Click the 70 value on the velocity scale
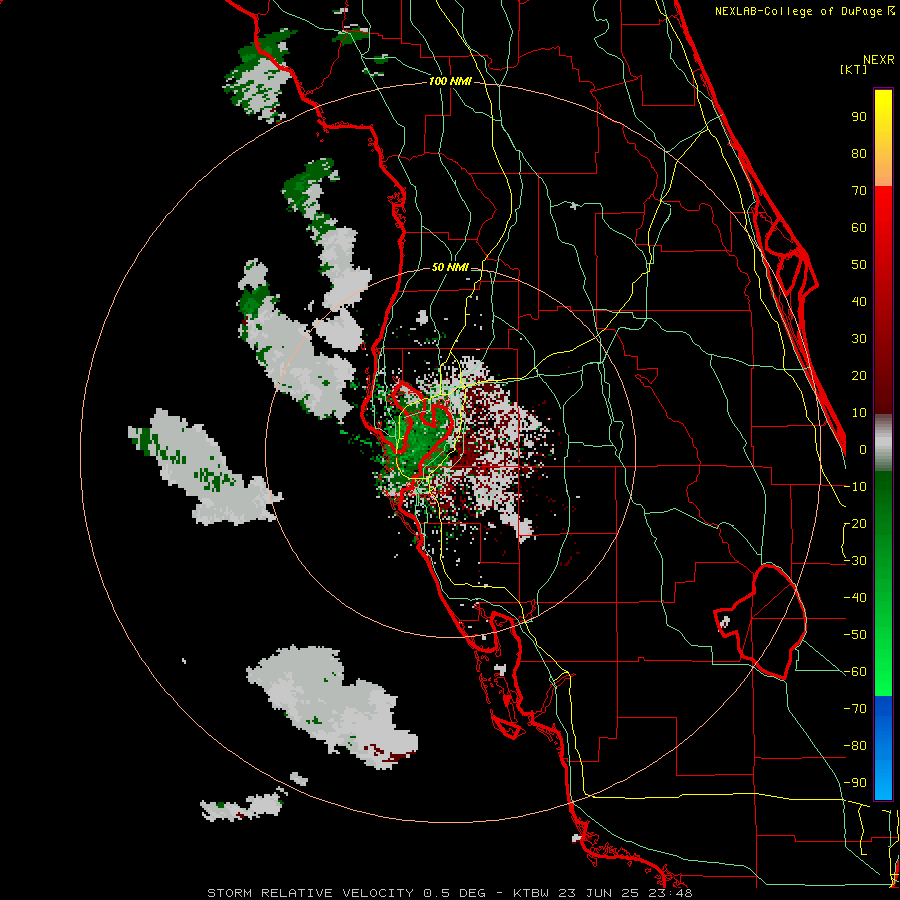This screenshot has height=900, width=900. (859, 191)
